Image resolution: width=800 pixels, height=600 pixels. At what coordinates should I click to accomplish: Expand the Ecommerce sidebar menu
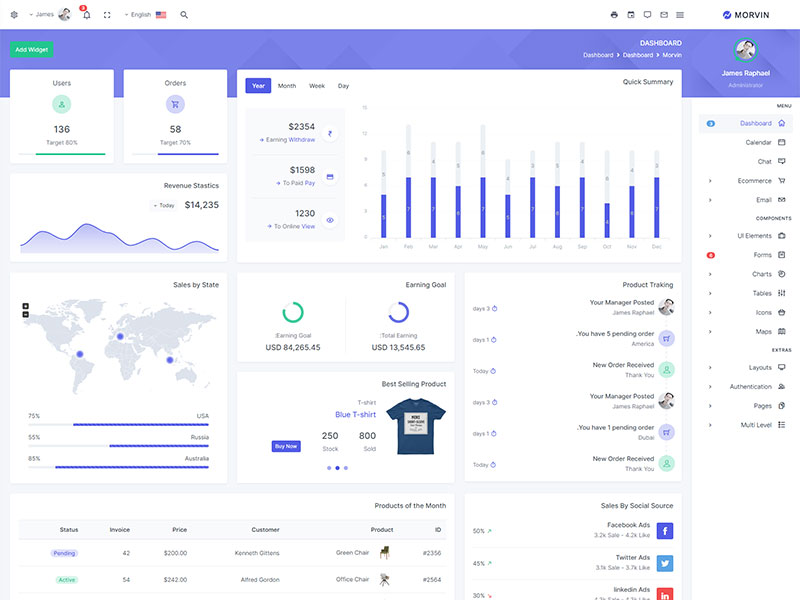pos(746,181)
